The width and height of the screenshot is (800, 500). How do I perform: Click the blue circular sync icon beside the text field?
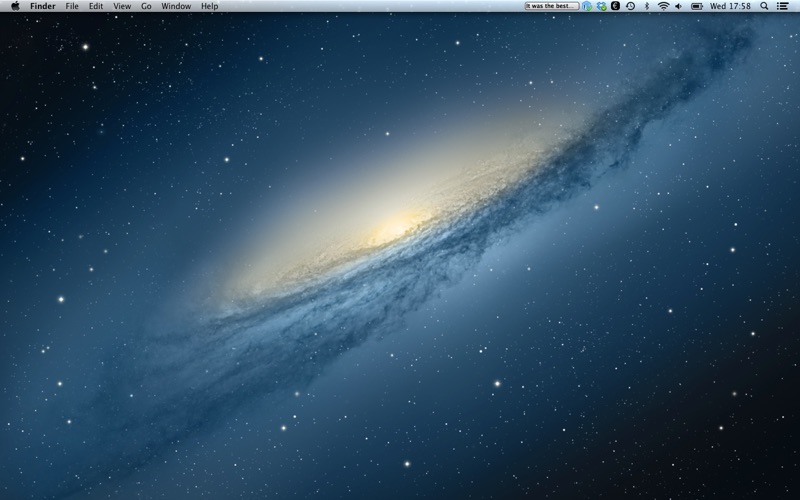tap(587, 6)
